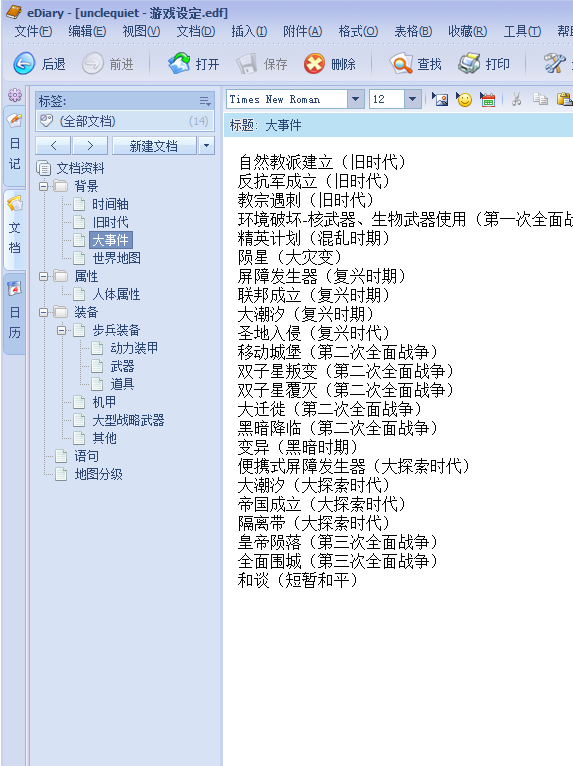Screen dimensions: 573x766
Task: Open the 人体属性 document
Action: coord(116,294)
